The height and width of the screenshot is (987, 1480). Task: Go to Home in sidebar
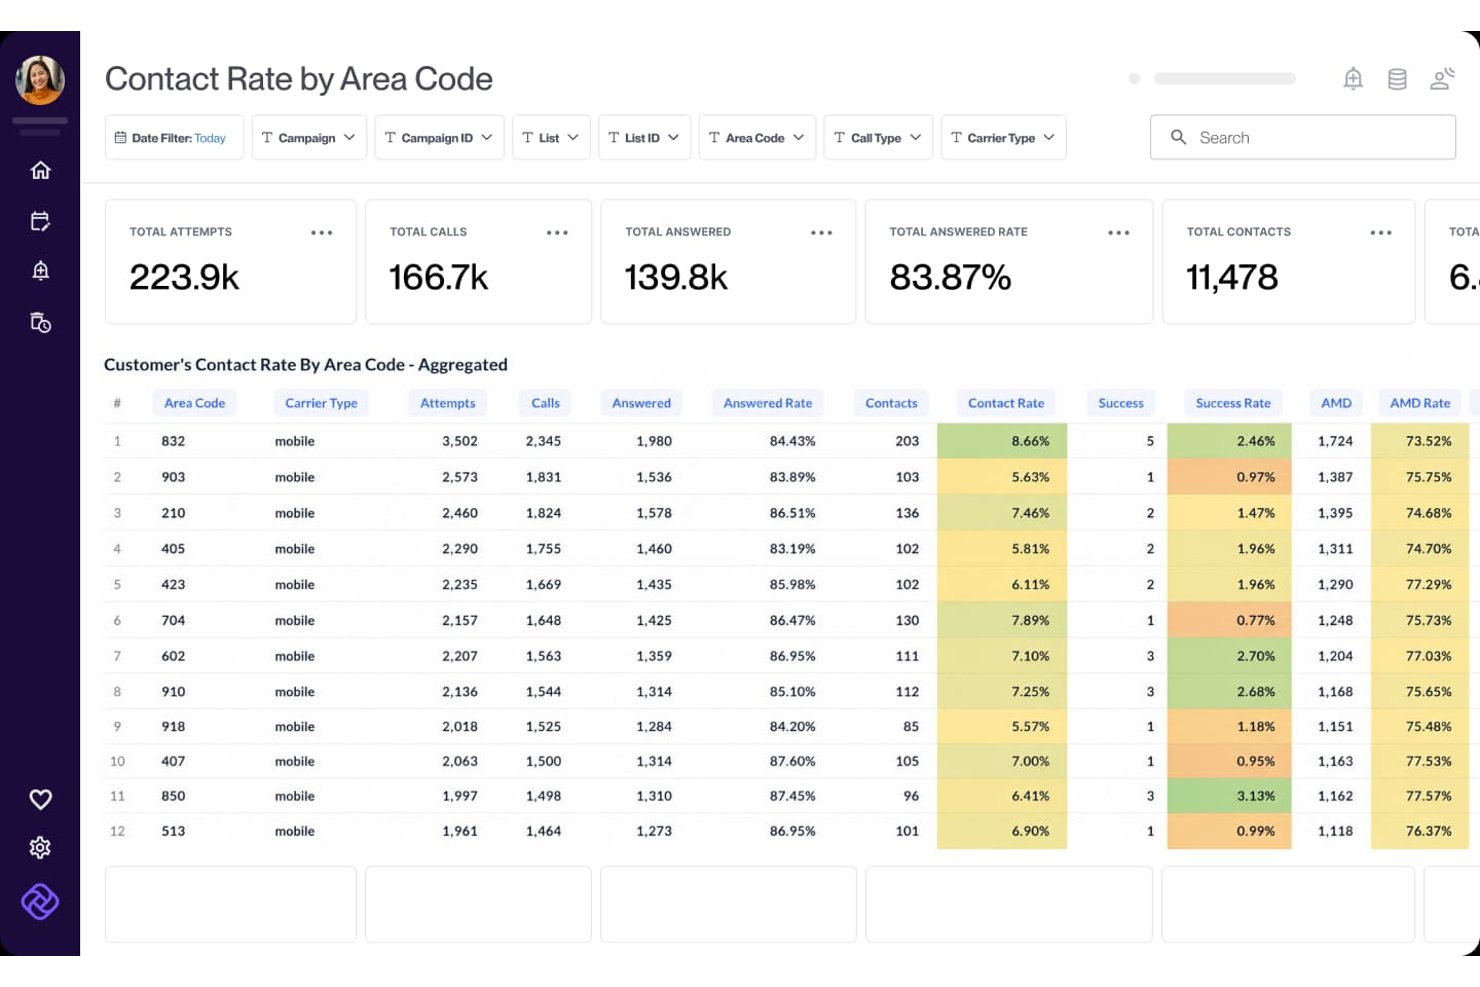(x=40, y=170)
